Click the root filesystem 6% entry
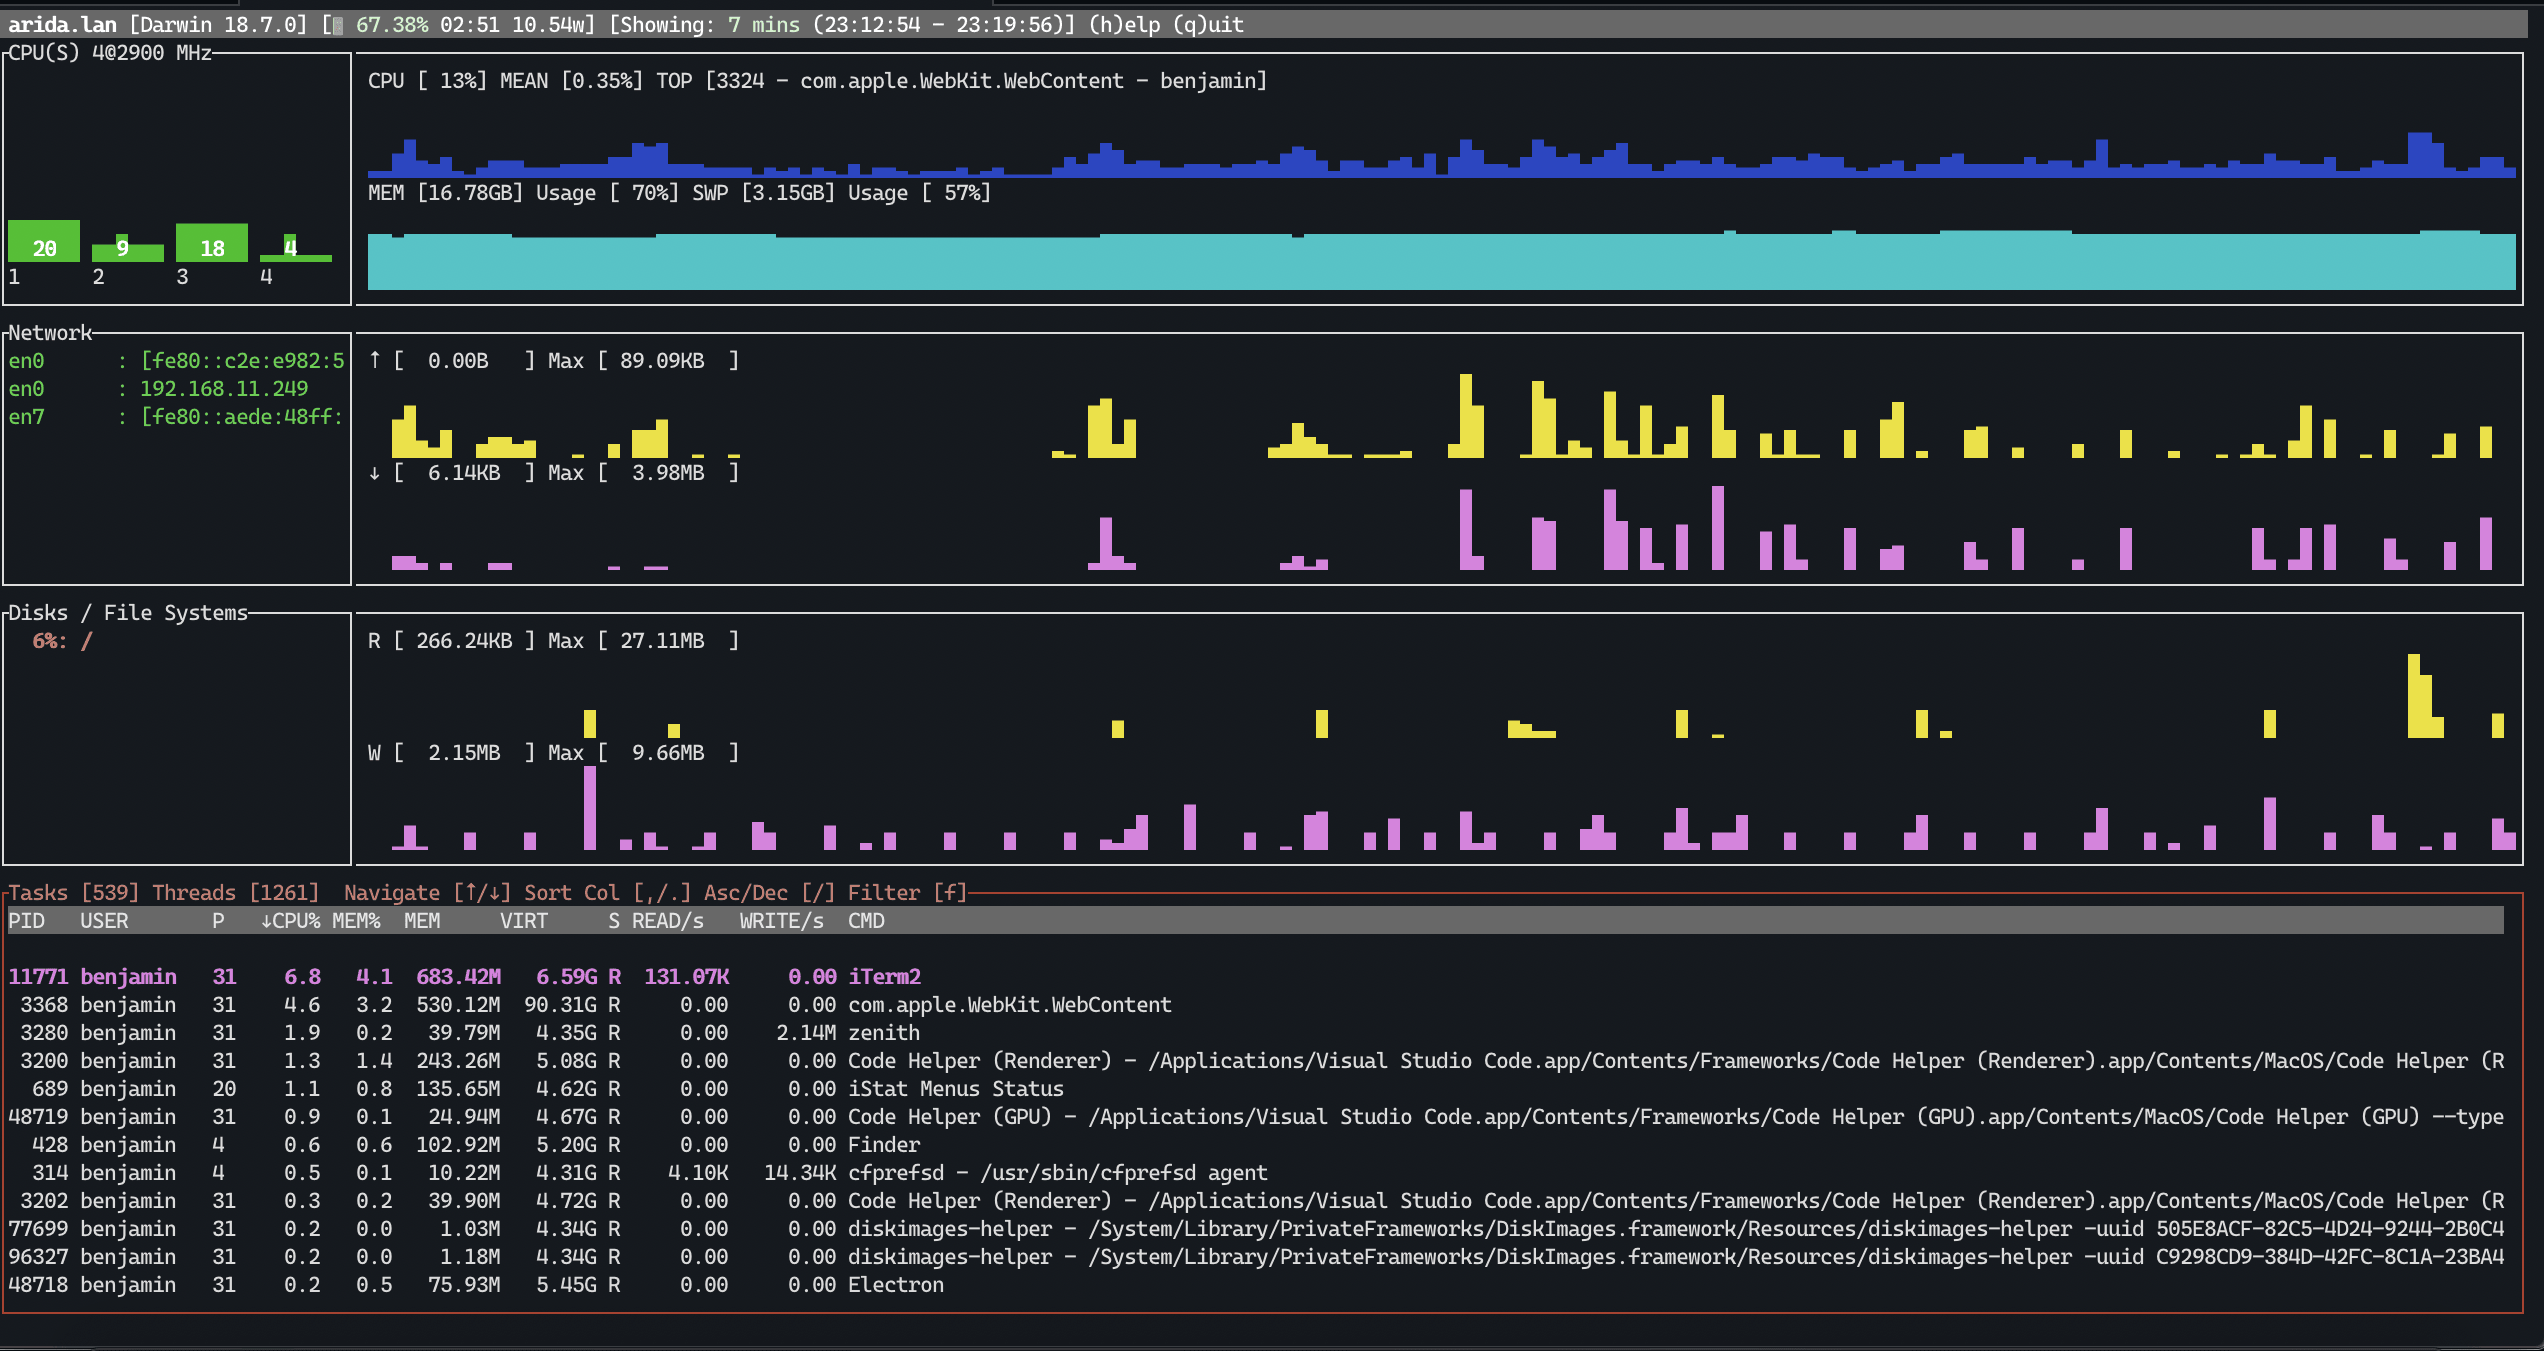This screenshot has height=1351, width=2544. [x=62, y=641]
